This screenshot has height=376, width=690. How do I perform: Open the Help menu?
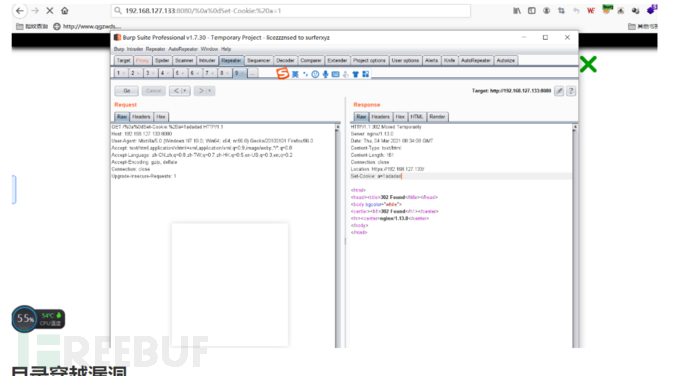point(226,49)
